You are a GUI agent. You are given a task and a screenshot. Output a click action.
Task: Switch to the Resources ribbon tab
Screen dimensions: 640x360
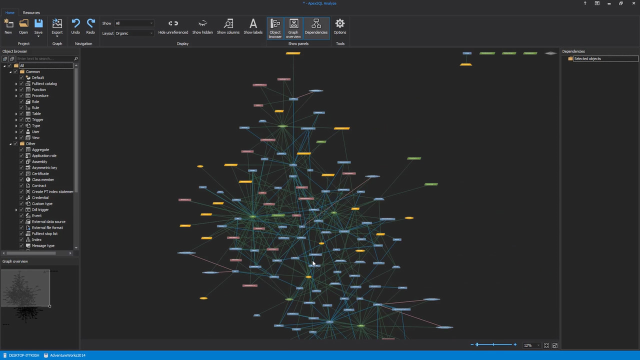pos(31,13)
